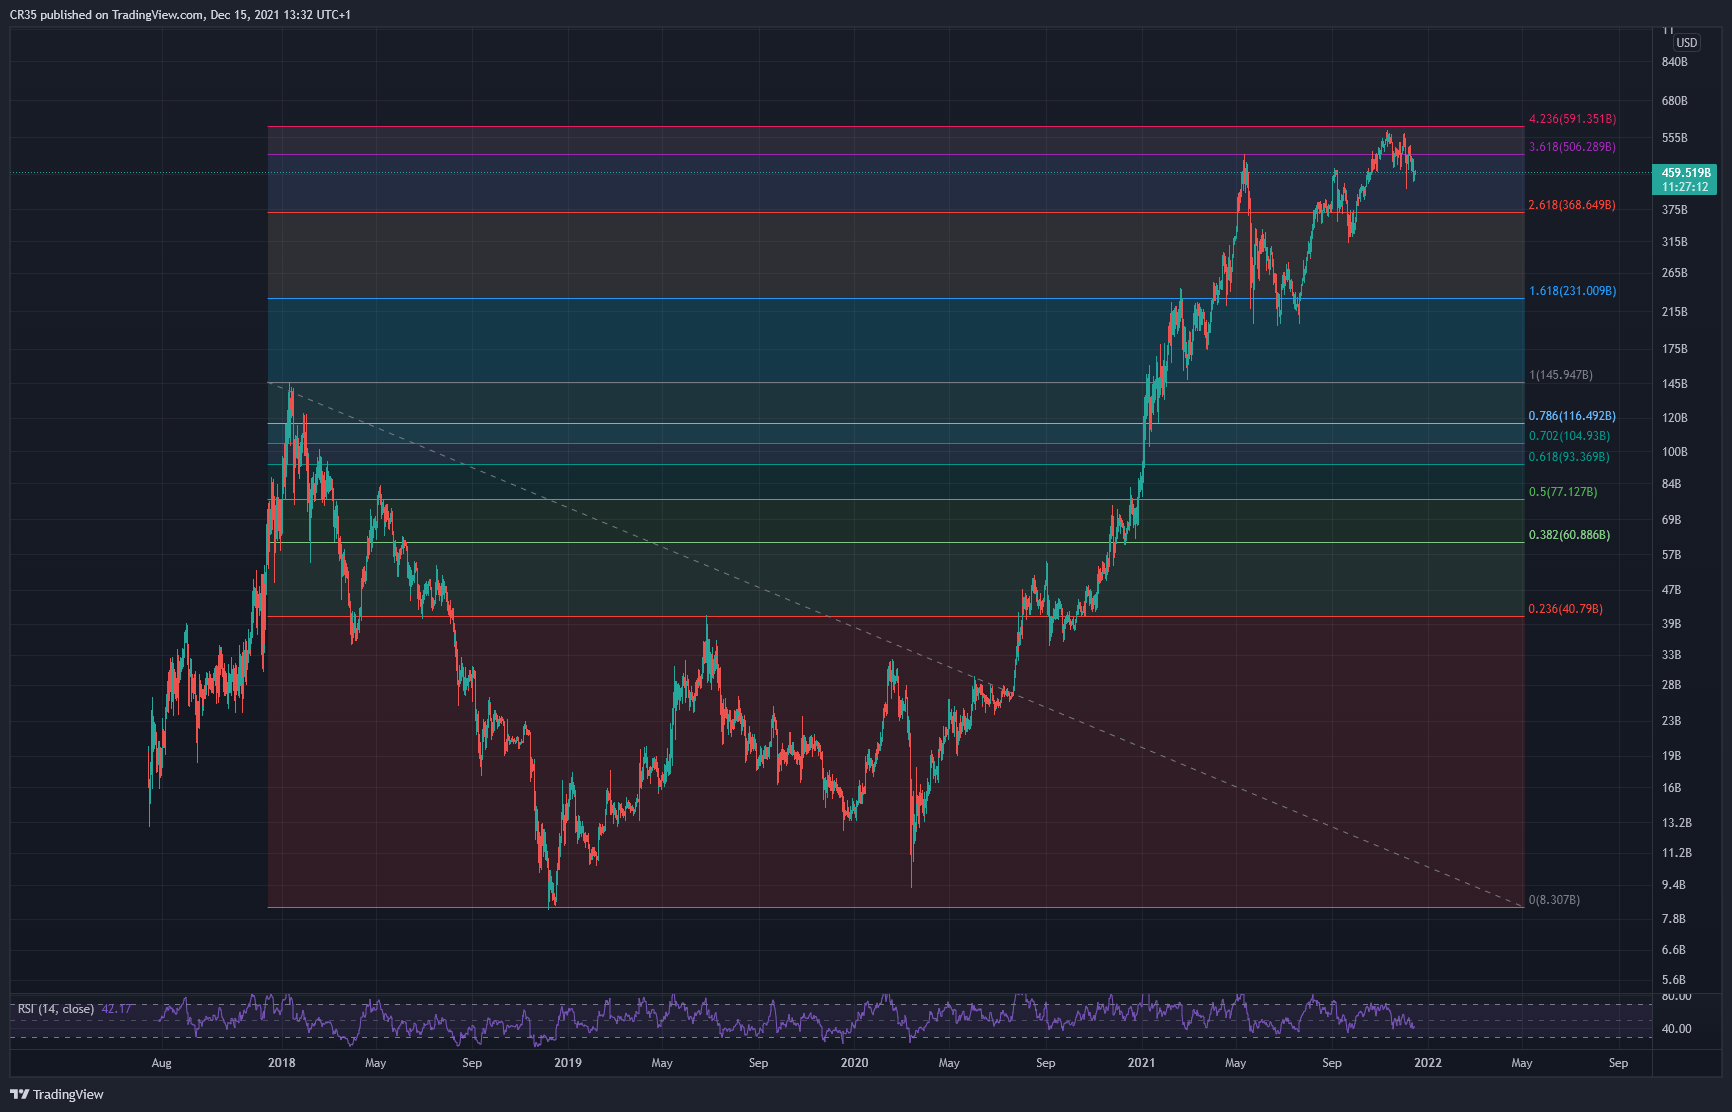Click the 2021 label on time axis
Screen dimensions: 1732x1112
1141,1063
